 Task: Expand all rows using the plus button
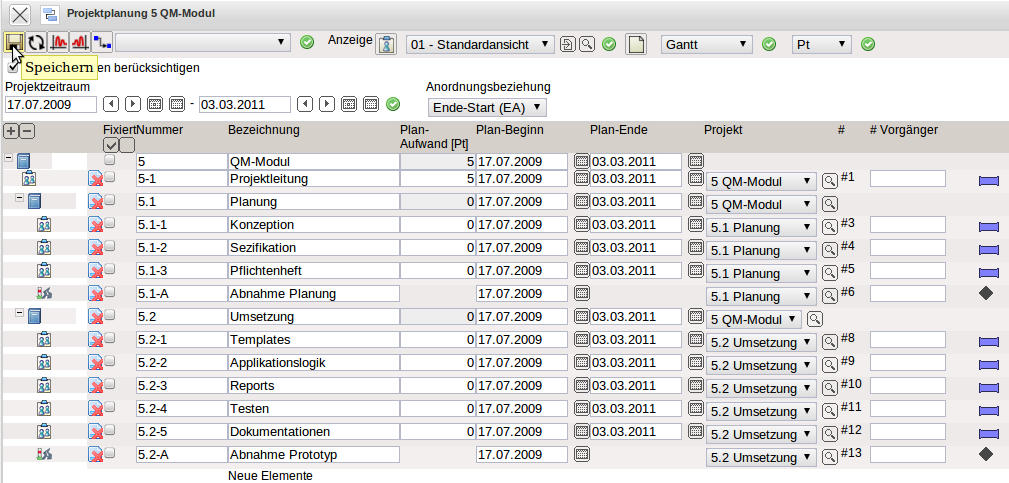pyautogui.click(x=10, y=131)
